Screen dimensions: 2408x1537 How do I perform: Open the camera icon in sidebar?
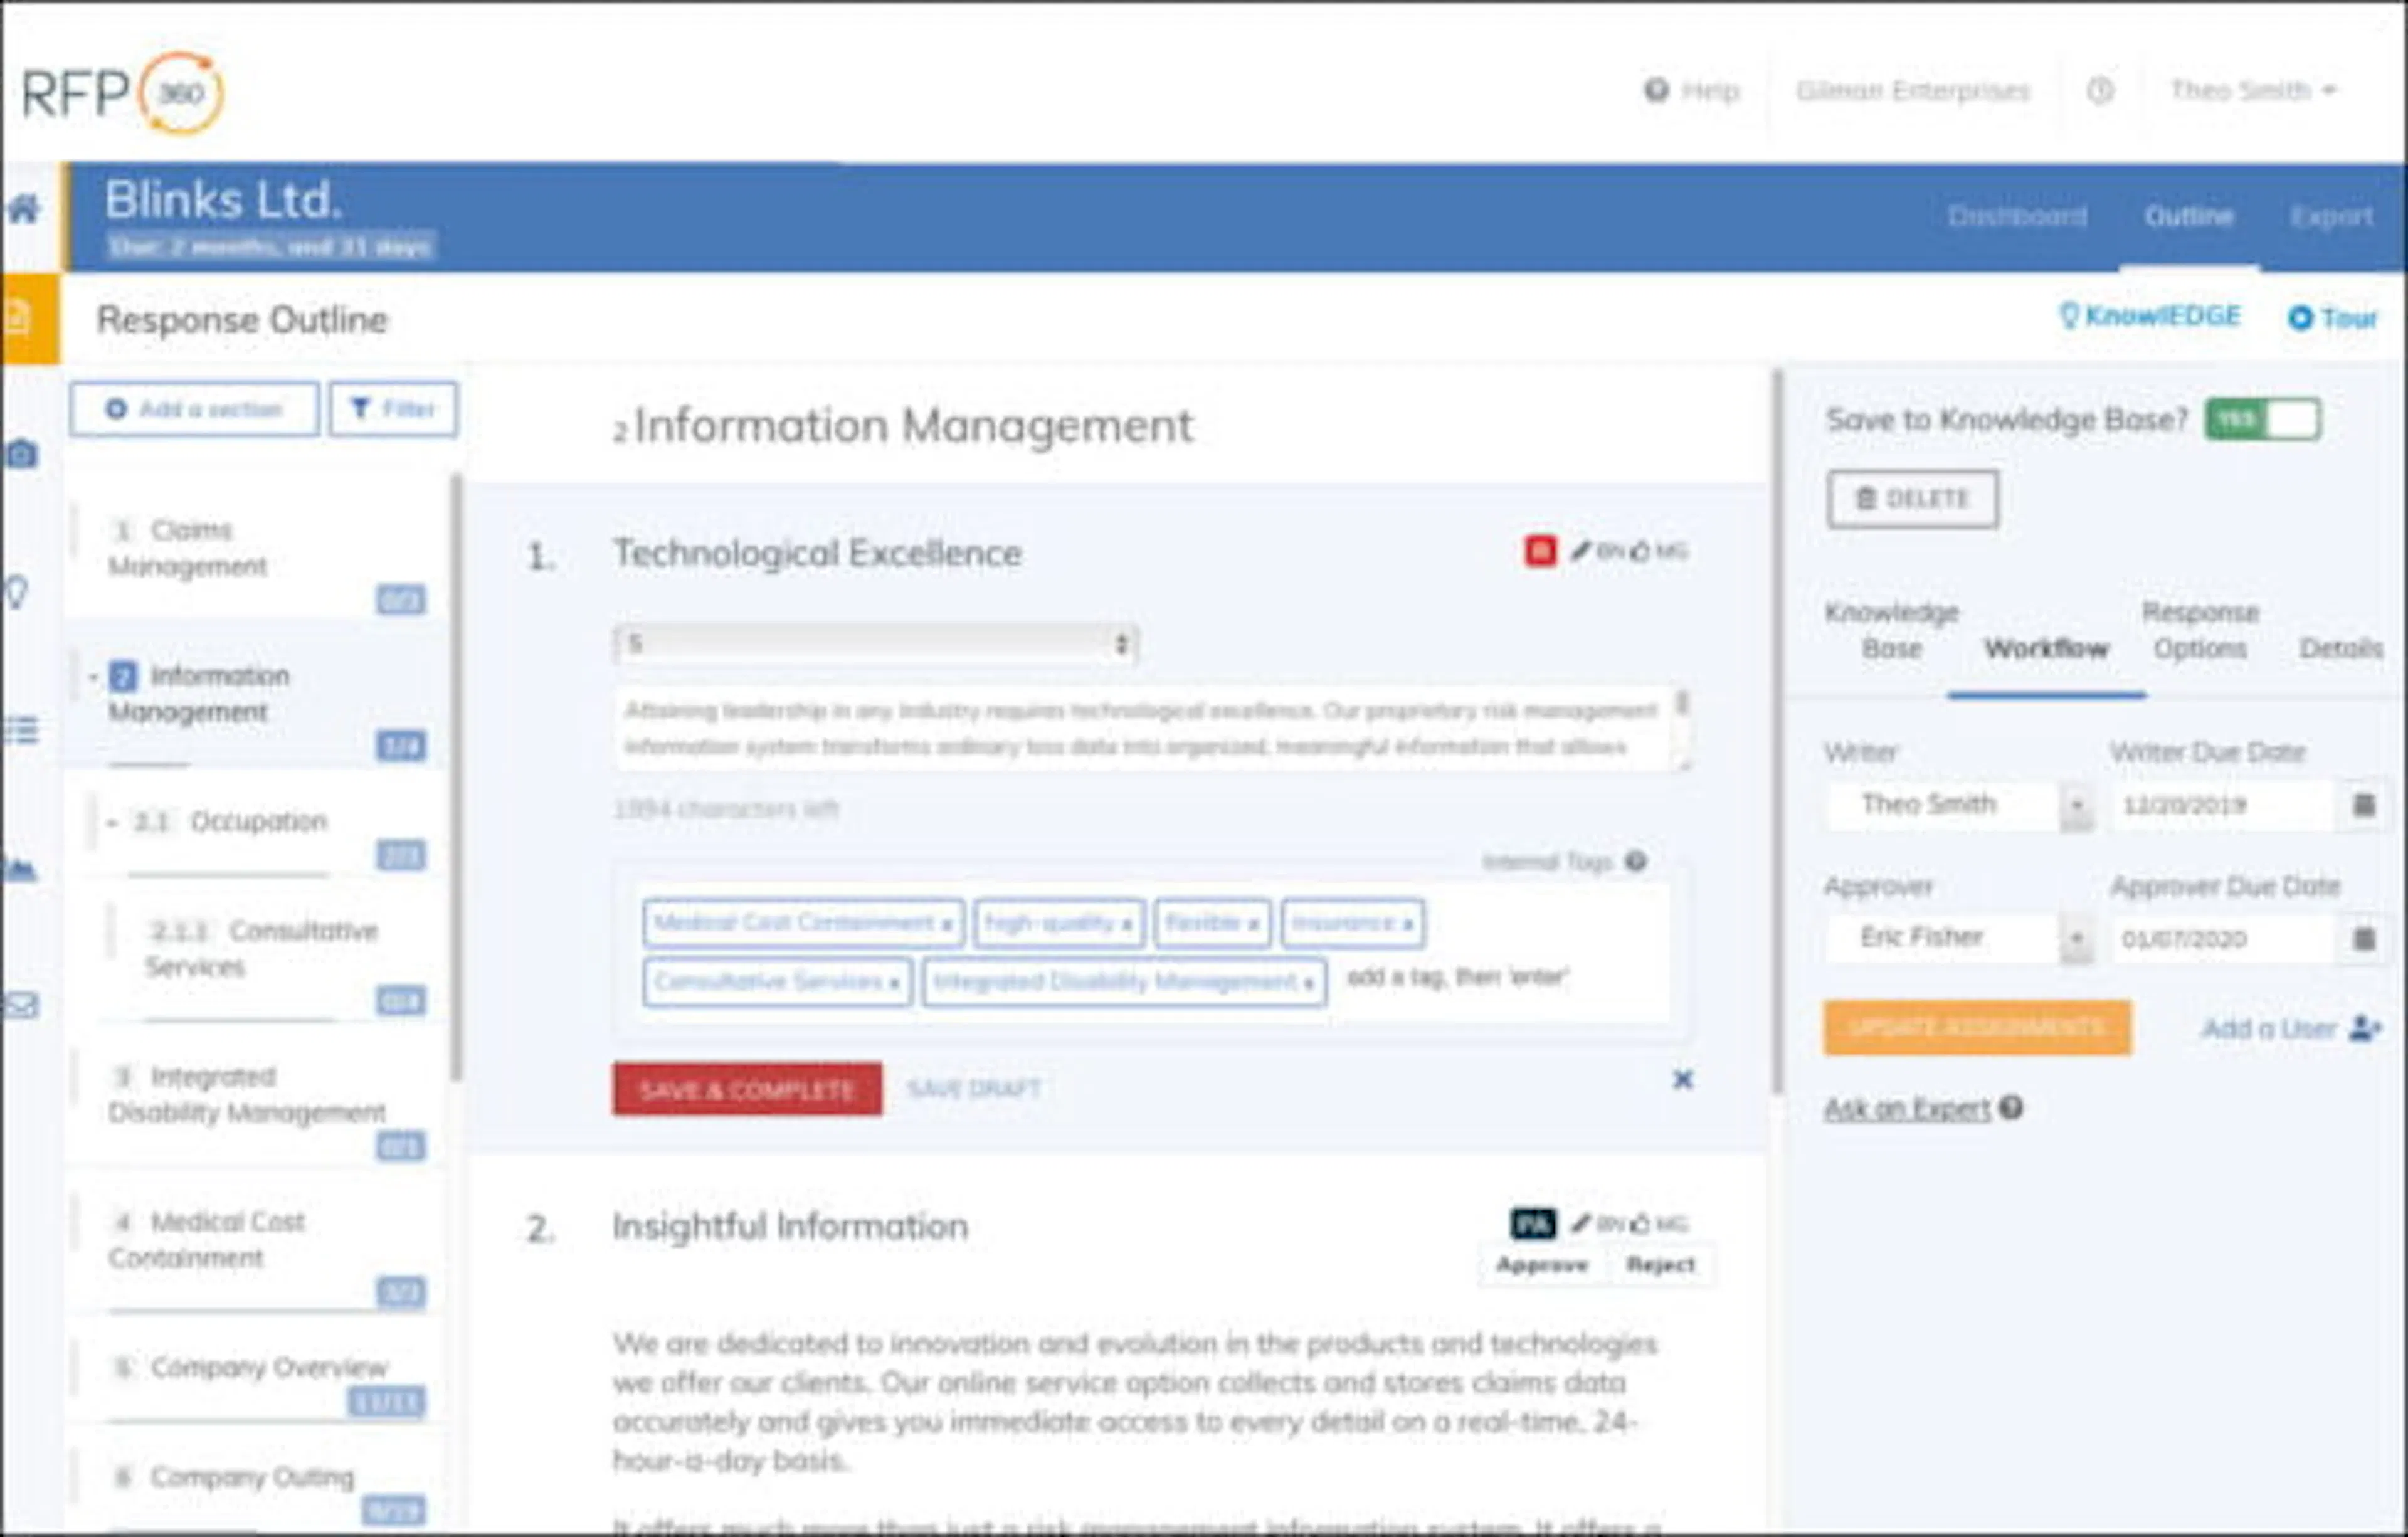tap(22, 455)
